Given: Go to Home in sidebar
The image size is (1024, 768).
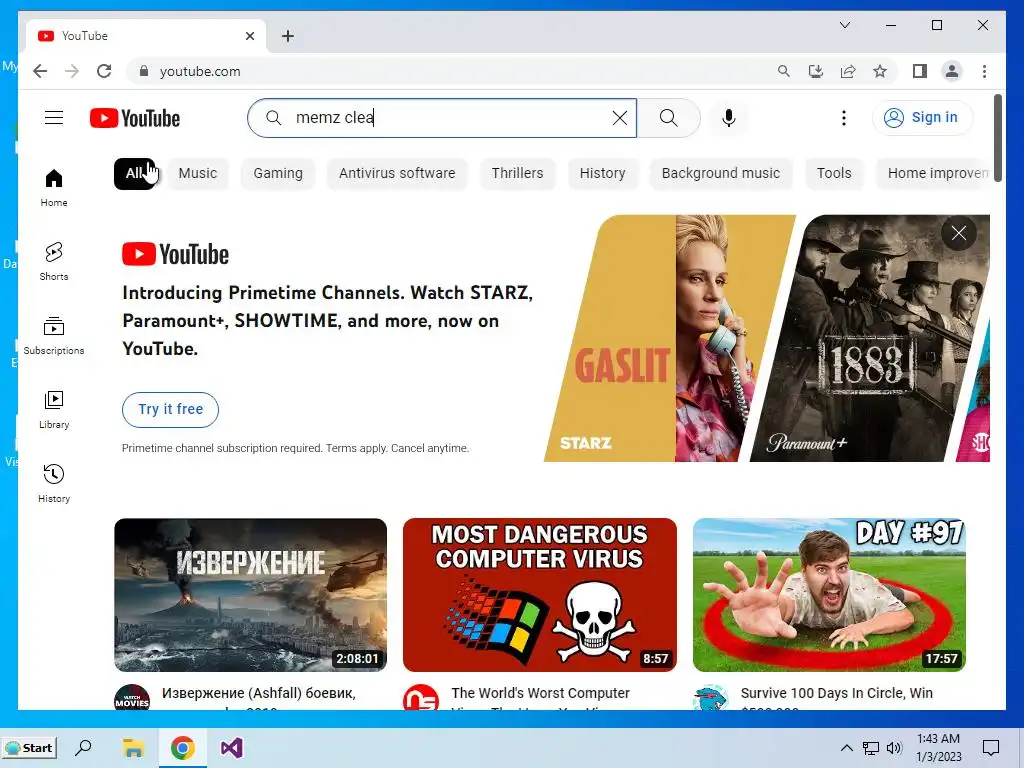Looking at the screenshot, I should (x=54, y=188).
